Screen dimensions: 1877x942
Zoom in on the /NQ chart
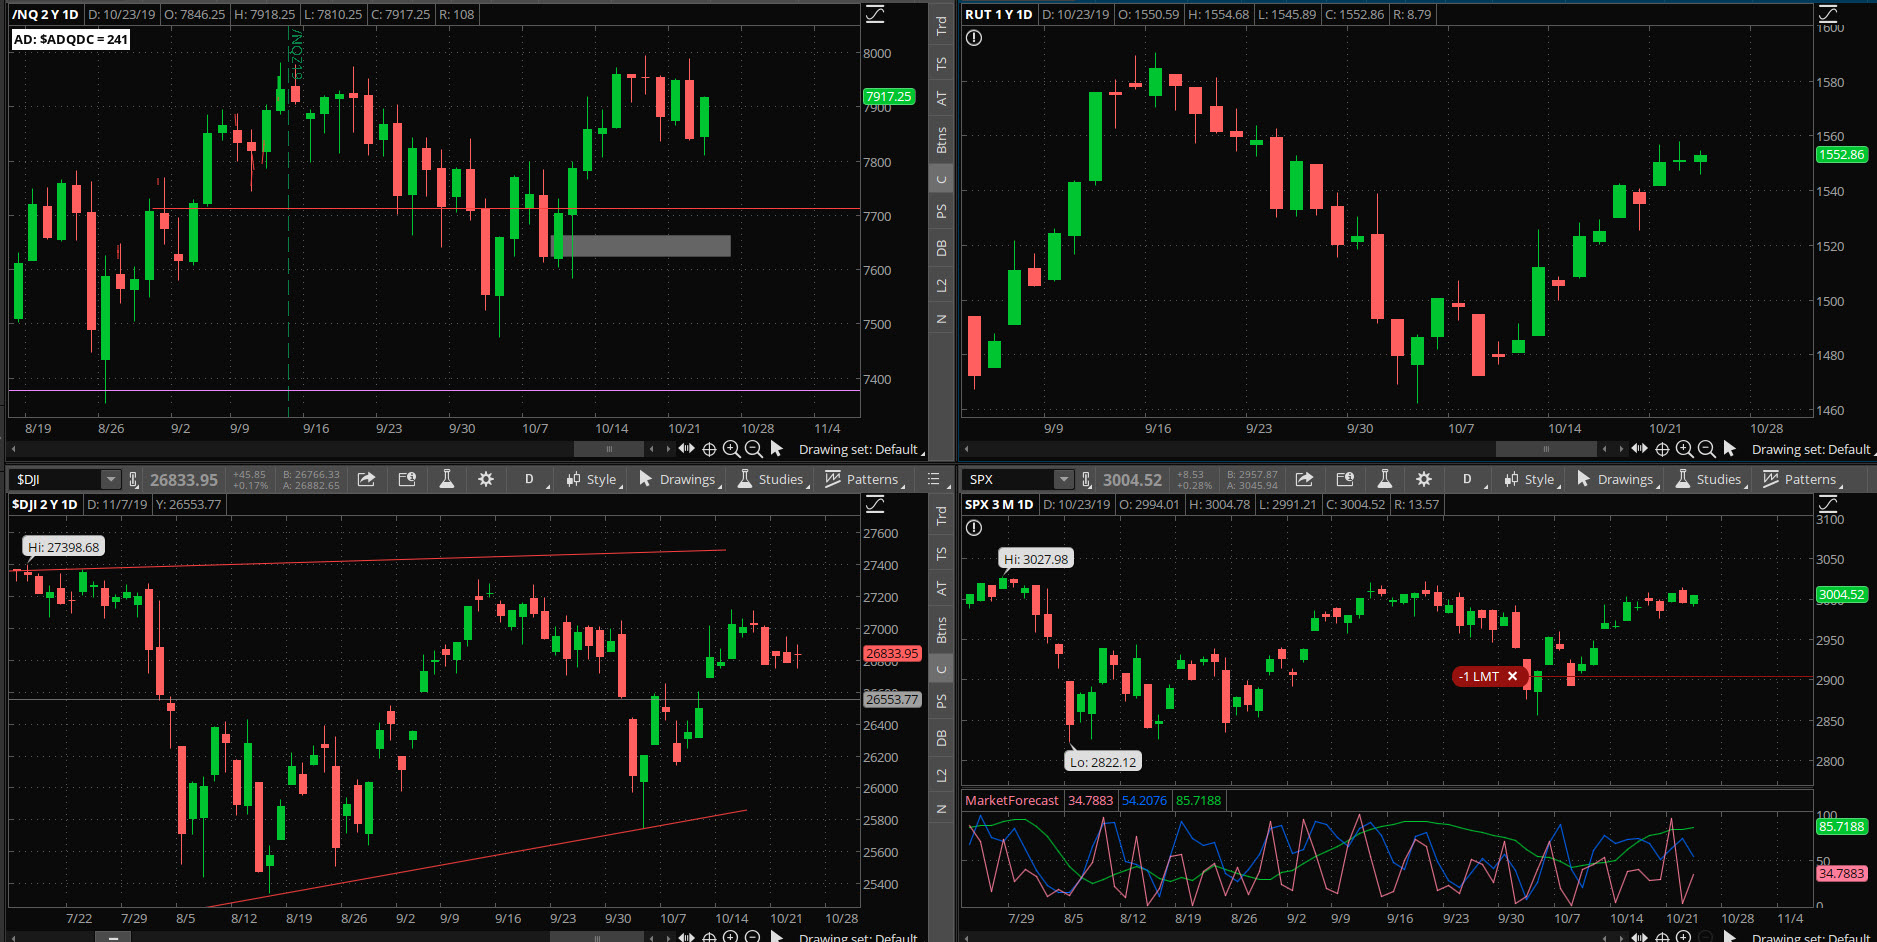(731, 449)
